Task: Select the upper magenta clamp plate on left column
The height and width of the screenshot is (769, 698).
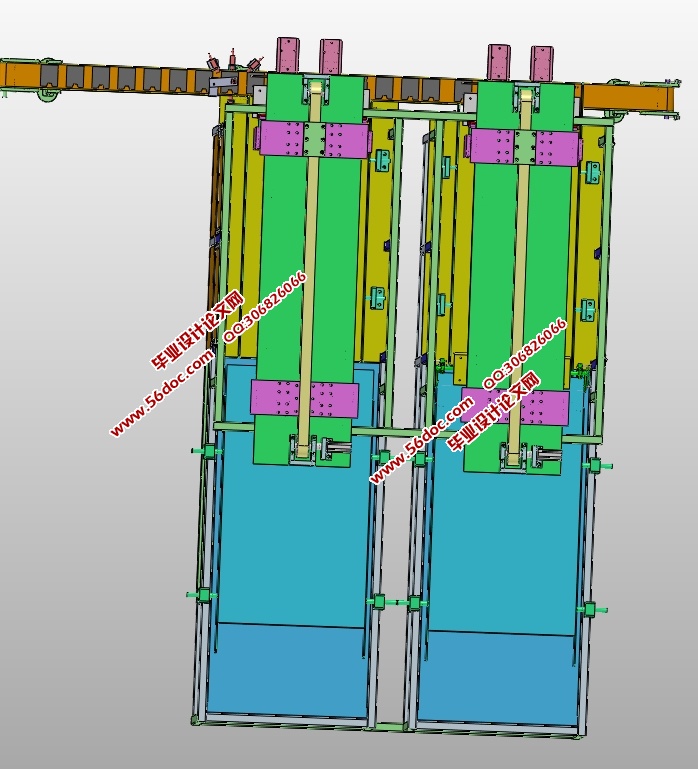Action: point(312,139)
